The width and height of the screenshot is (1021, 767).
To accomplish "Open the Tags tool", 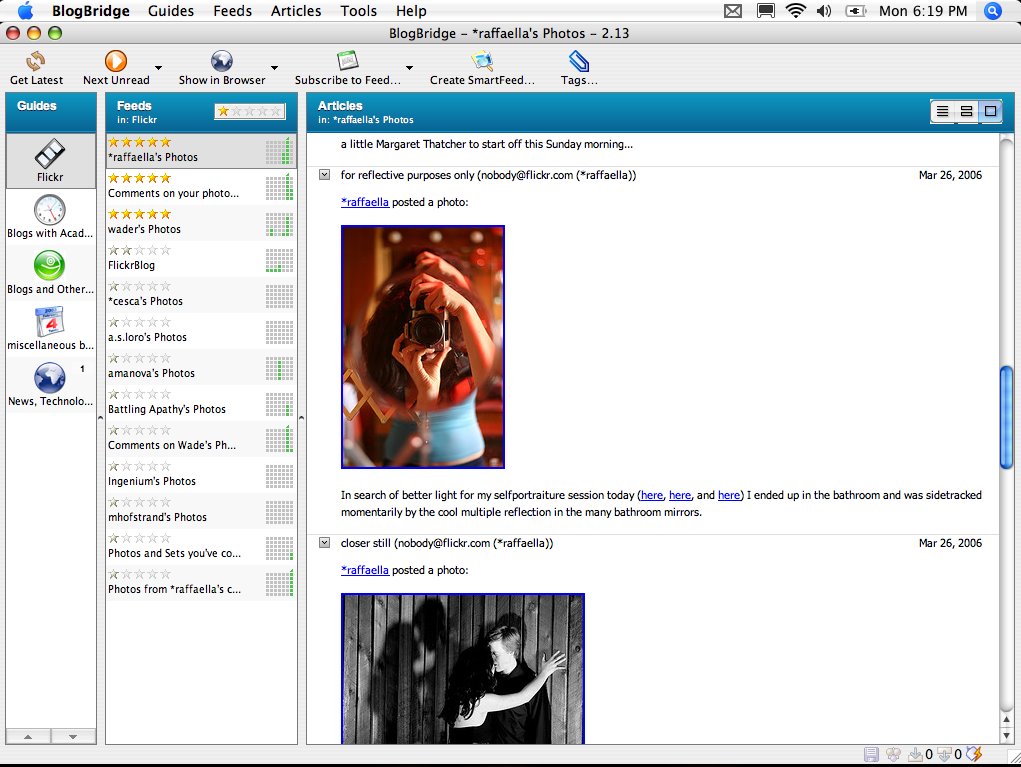I will click(x=579, y=68).
